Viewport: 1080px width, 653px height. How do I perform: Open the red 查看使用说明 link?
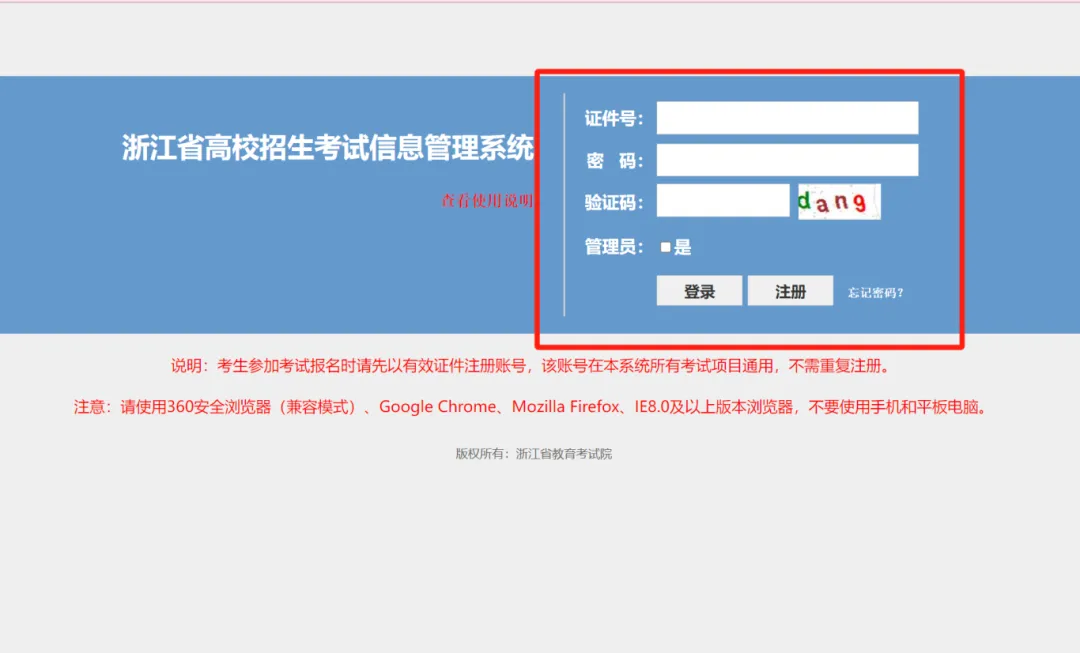[487, 200]
